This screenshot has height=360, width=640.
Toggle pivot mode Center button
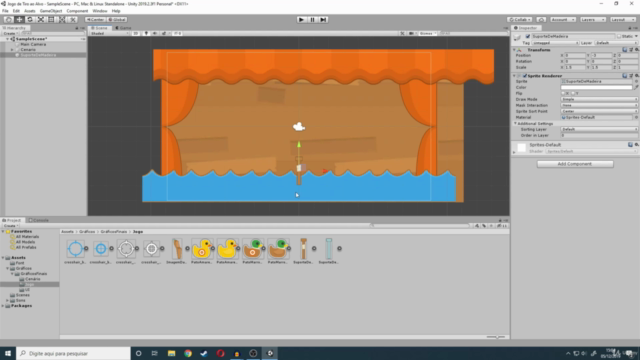coord(95,20)
